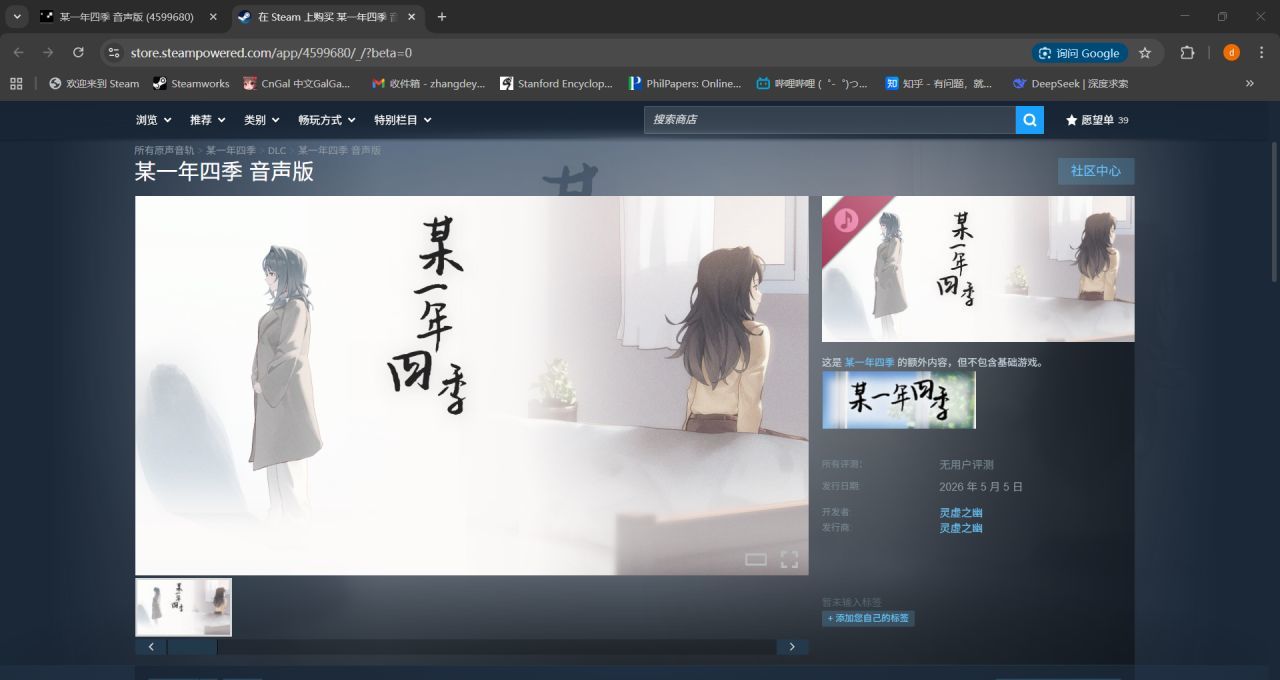1280x680 pixels.
Task: Expand the 类别 dropdown menu
Action: [x=262, y=120]
